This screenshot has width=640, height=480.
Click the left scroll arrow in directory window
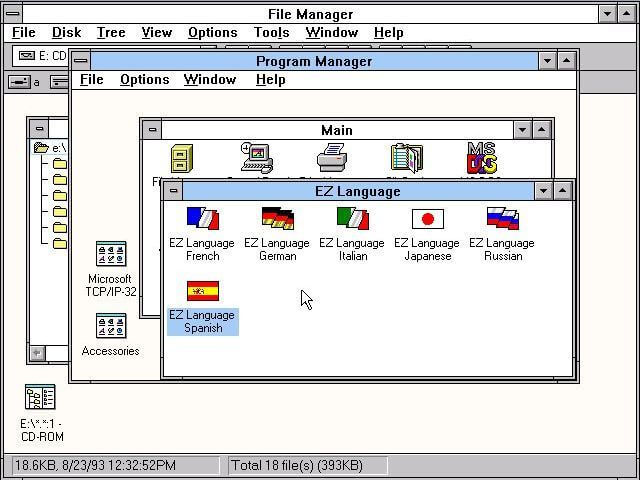38,353
